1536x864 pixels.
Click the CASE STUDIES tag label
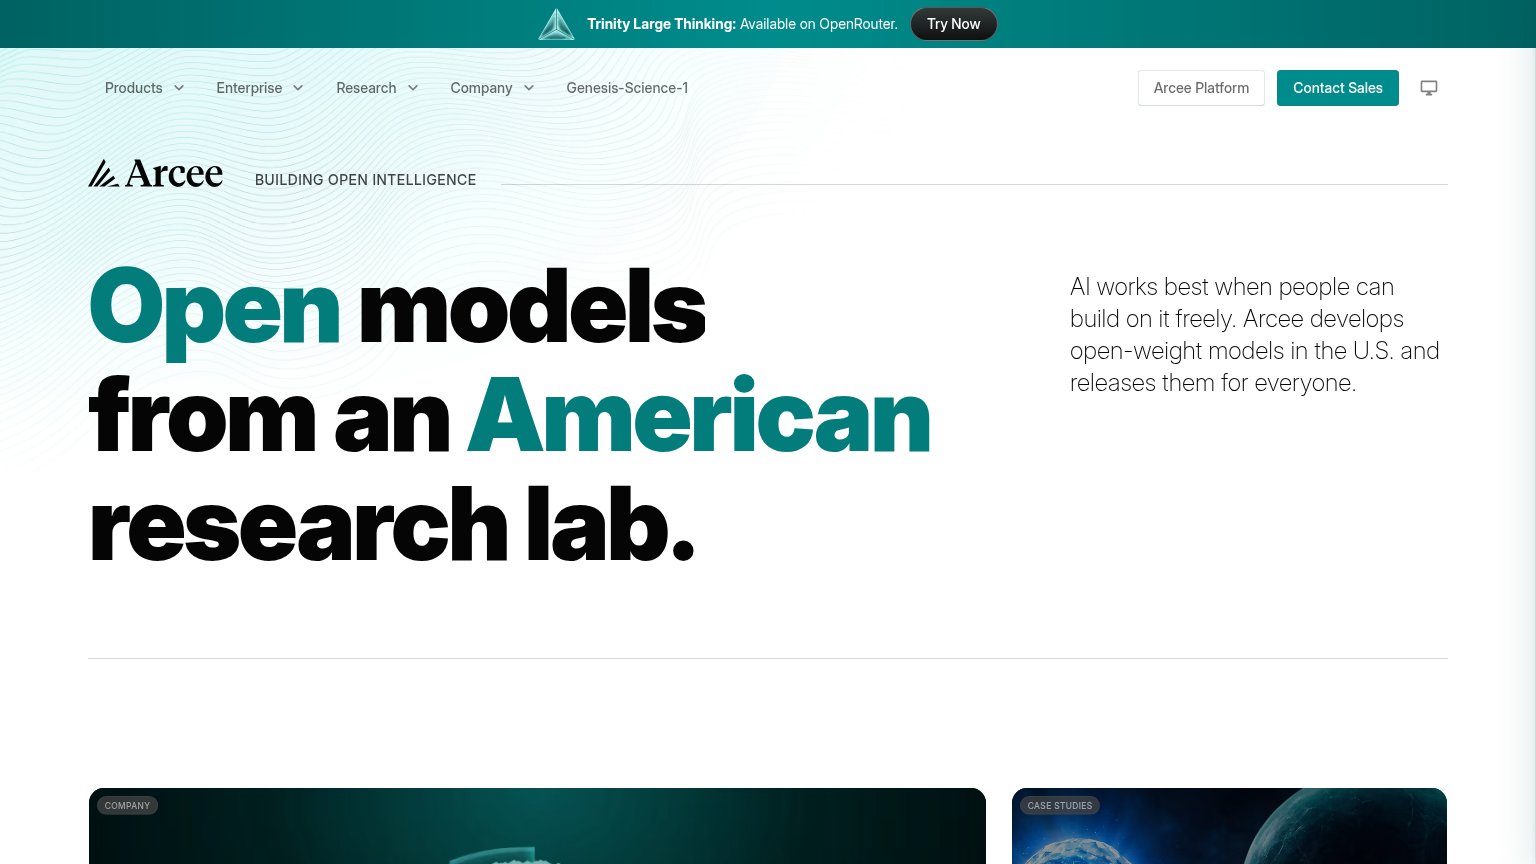[x=1060, y=805]
